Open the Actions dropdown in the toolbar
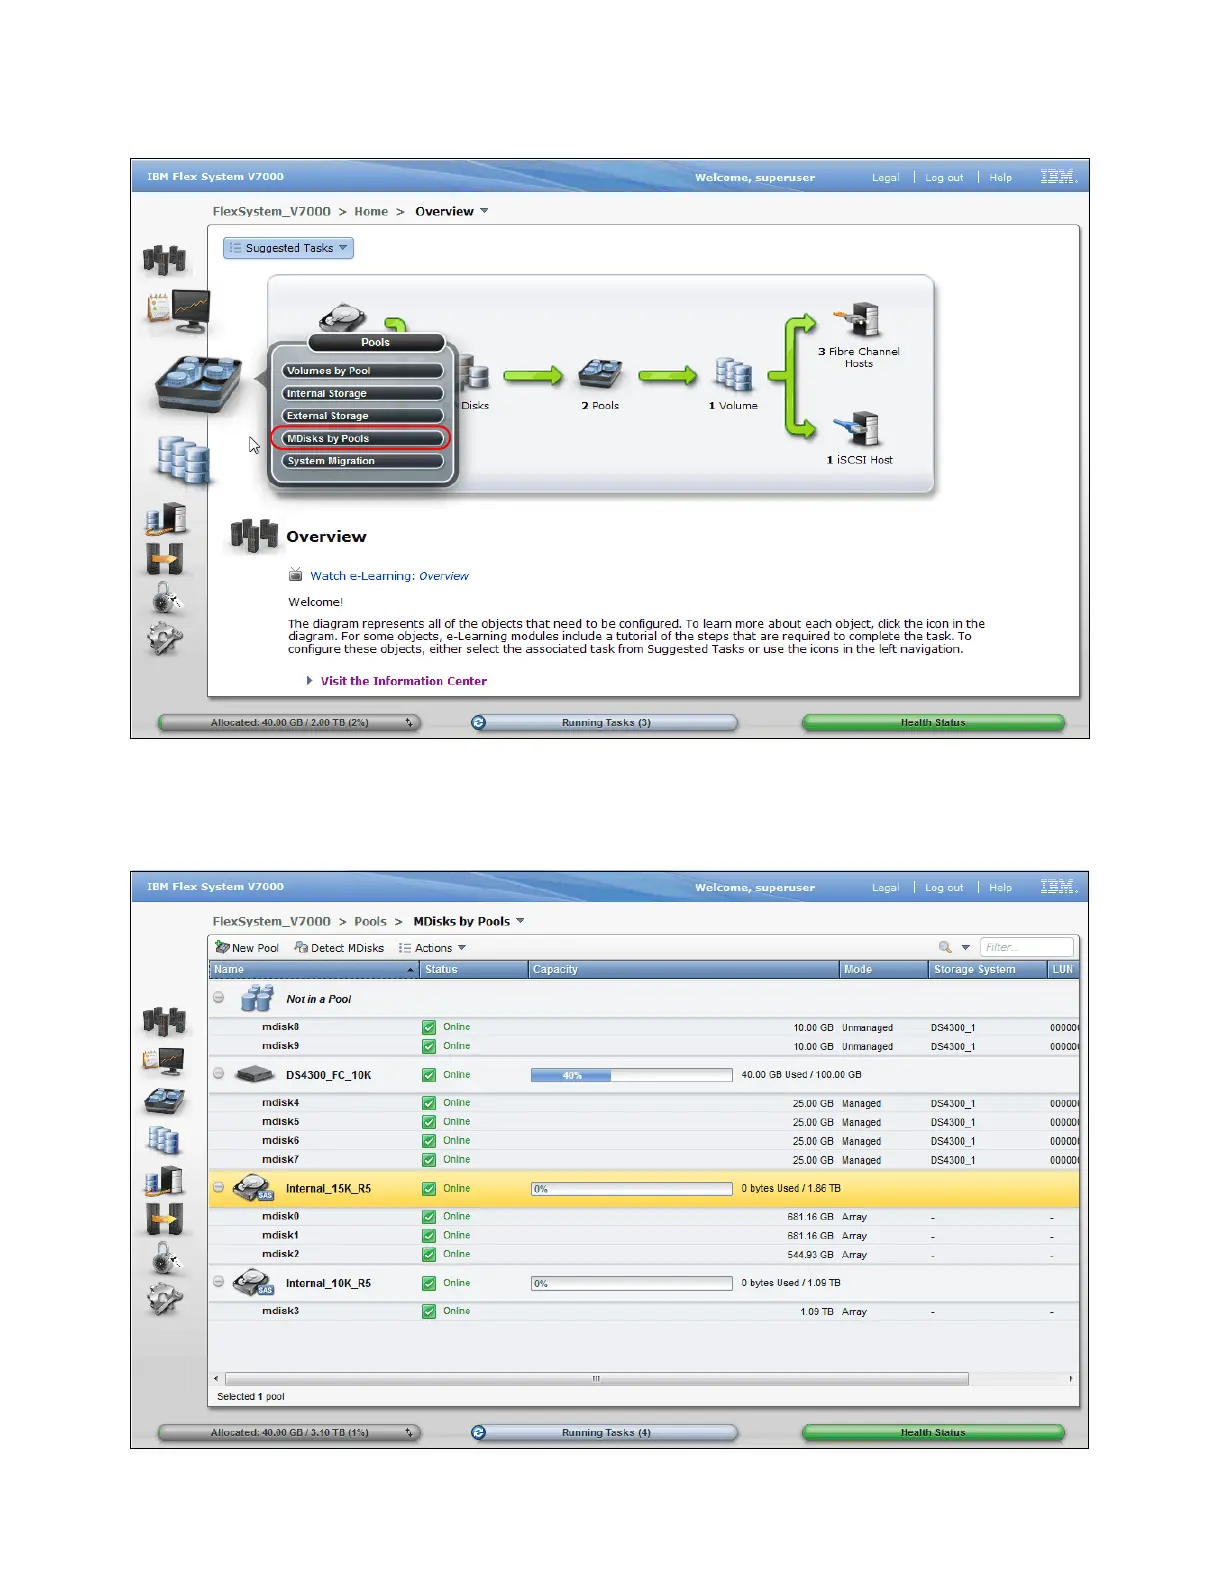This screenshot has height=1584, width=1224. [432, 948]
